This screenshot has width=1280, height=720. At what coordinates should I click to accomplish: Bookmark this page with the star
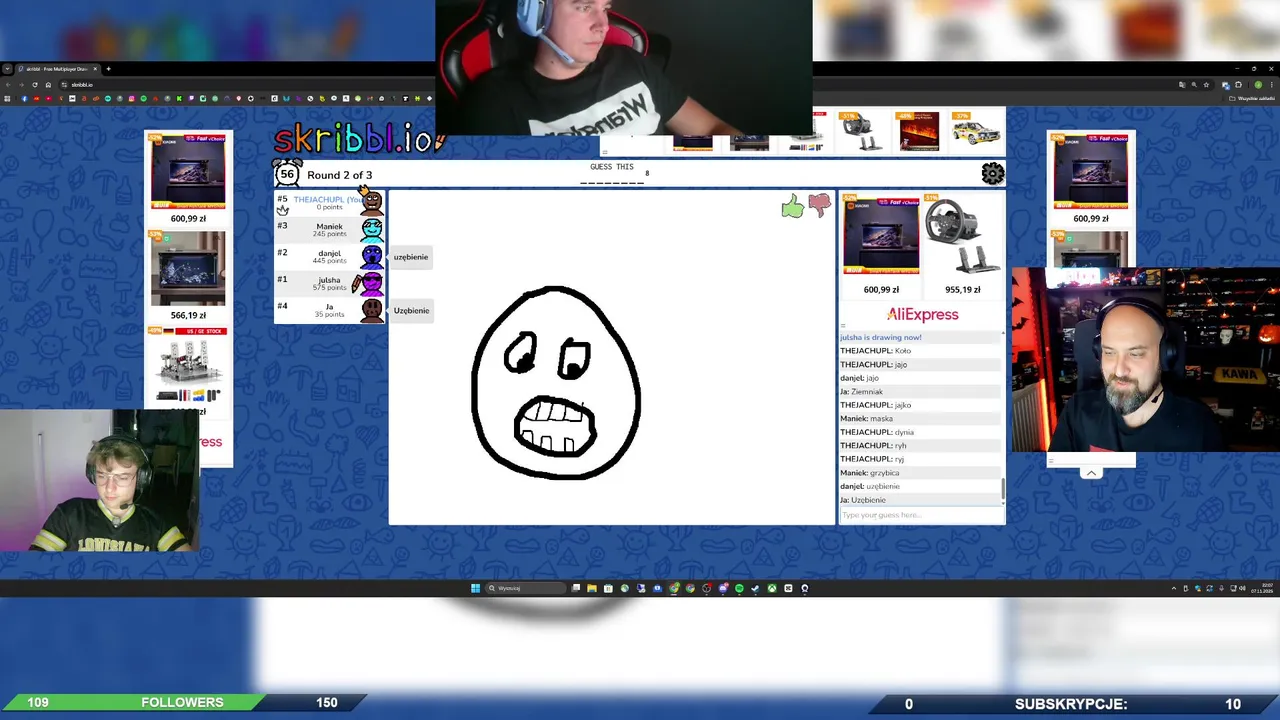pos(1205,84)
